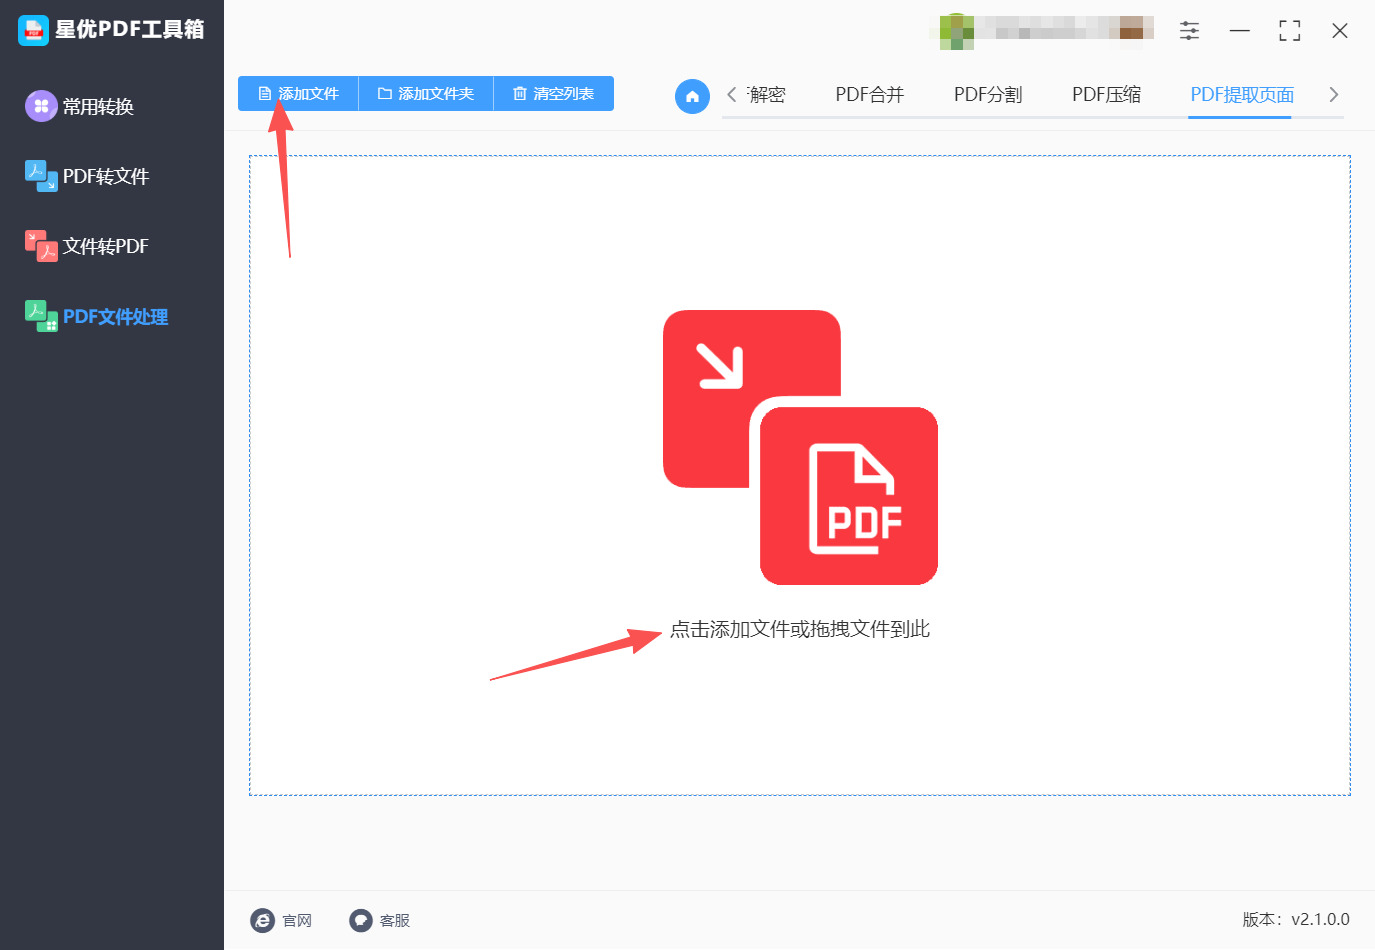
Task: Open the 官网 website link
Action: (281, 920)
